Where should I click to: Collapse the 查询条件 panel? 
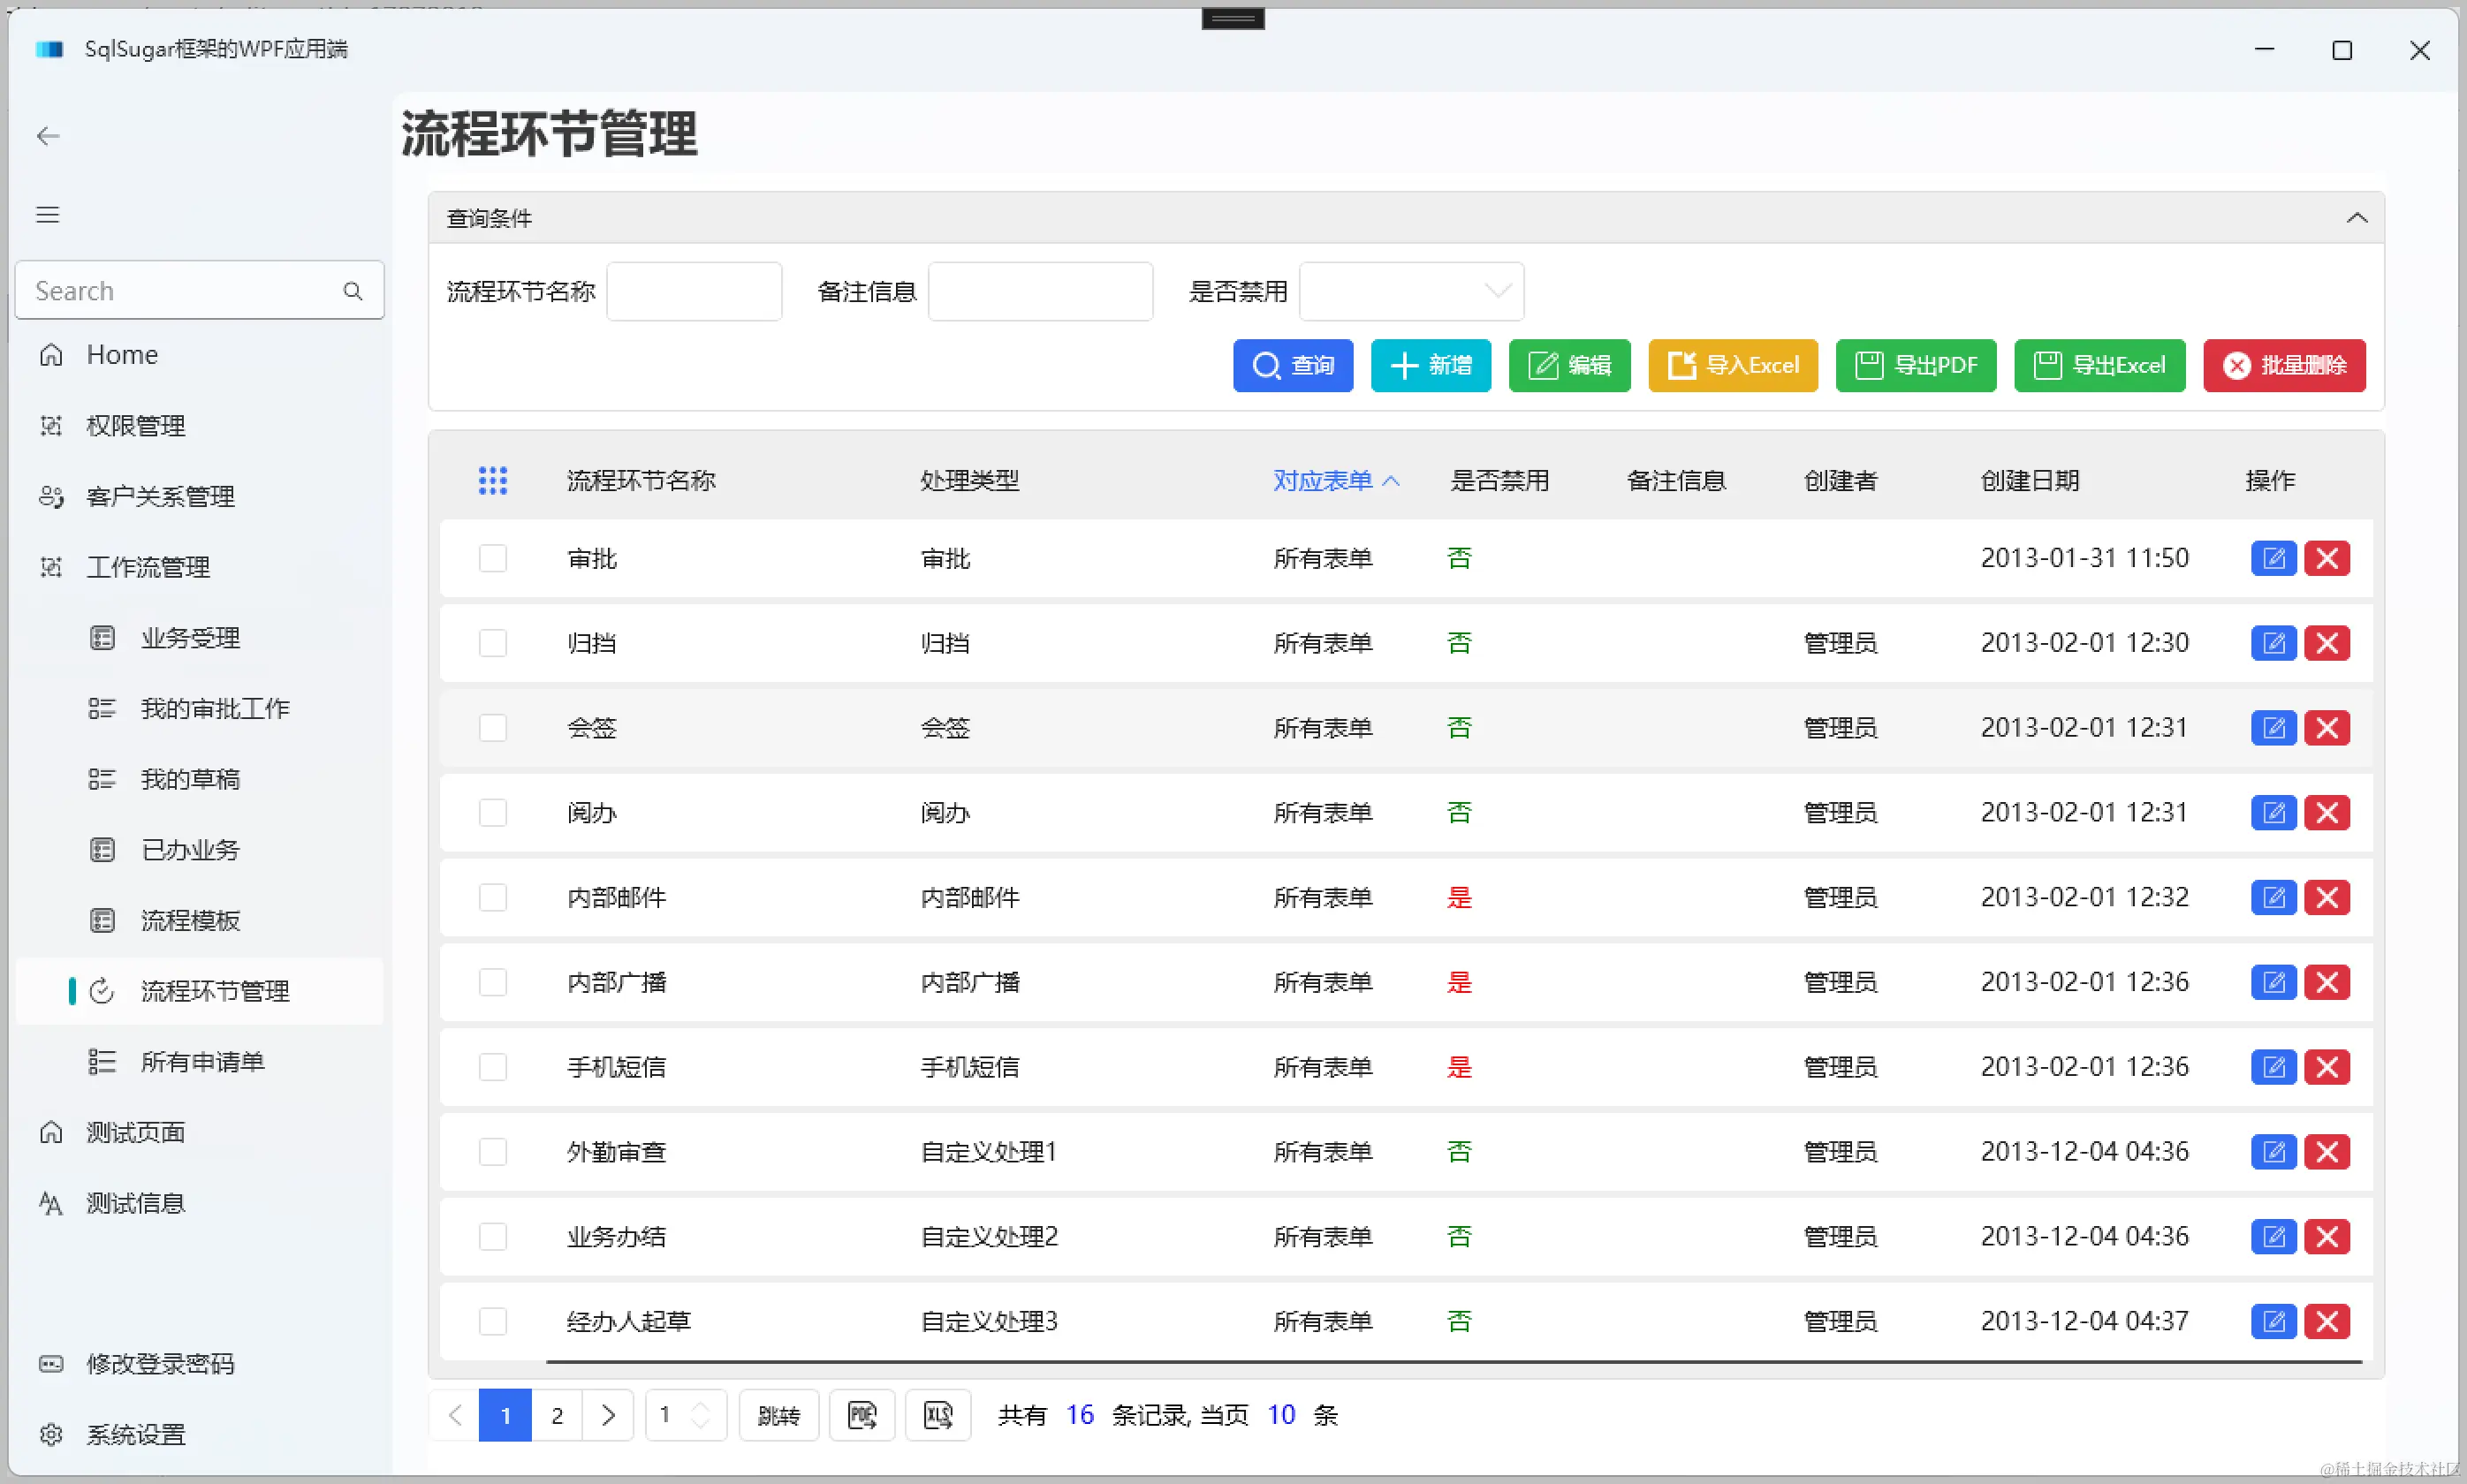click(x=2356, y=218)
